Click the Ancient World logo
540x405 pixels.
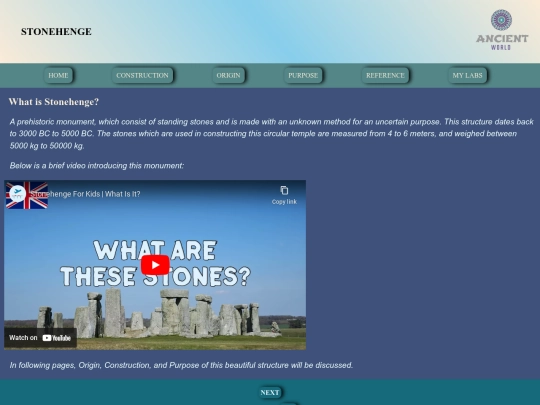(x=502, y=30)
